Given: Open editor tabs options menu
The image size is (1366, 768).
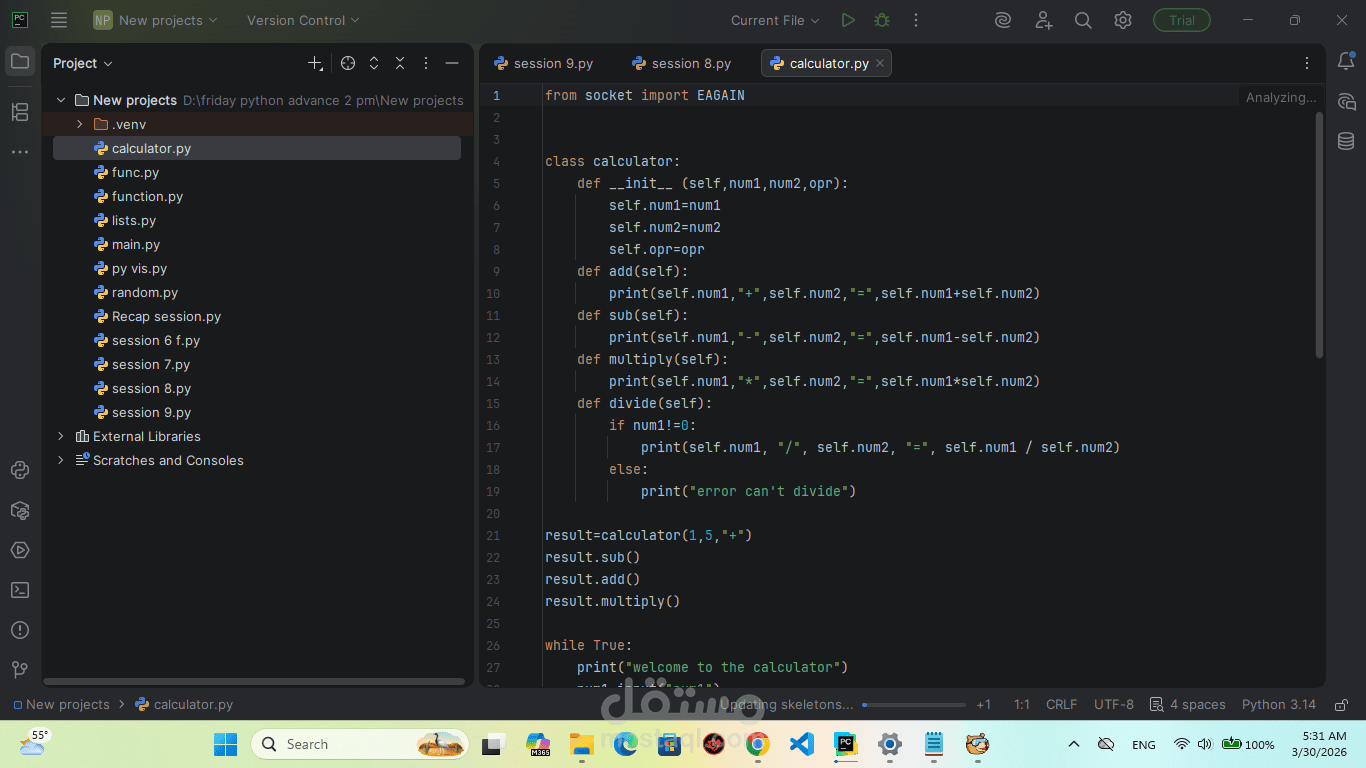Looking at the screenshot, I should pos(1306,63).
